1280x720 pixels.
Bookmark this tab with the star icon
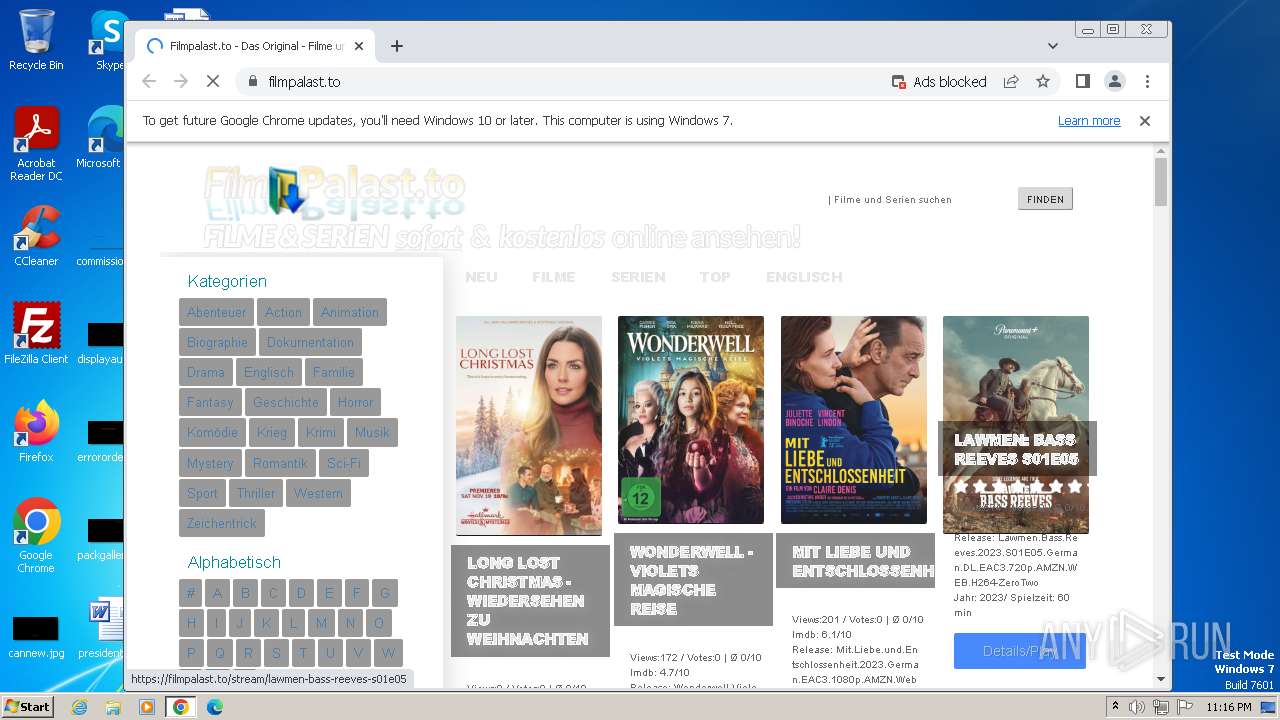(x=1043, y=81)
